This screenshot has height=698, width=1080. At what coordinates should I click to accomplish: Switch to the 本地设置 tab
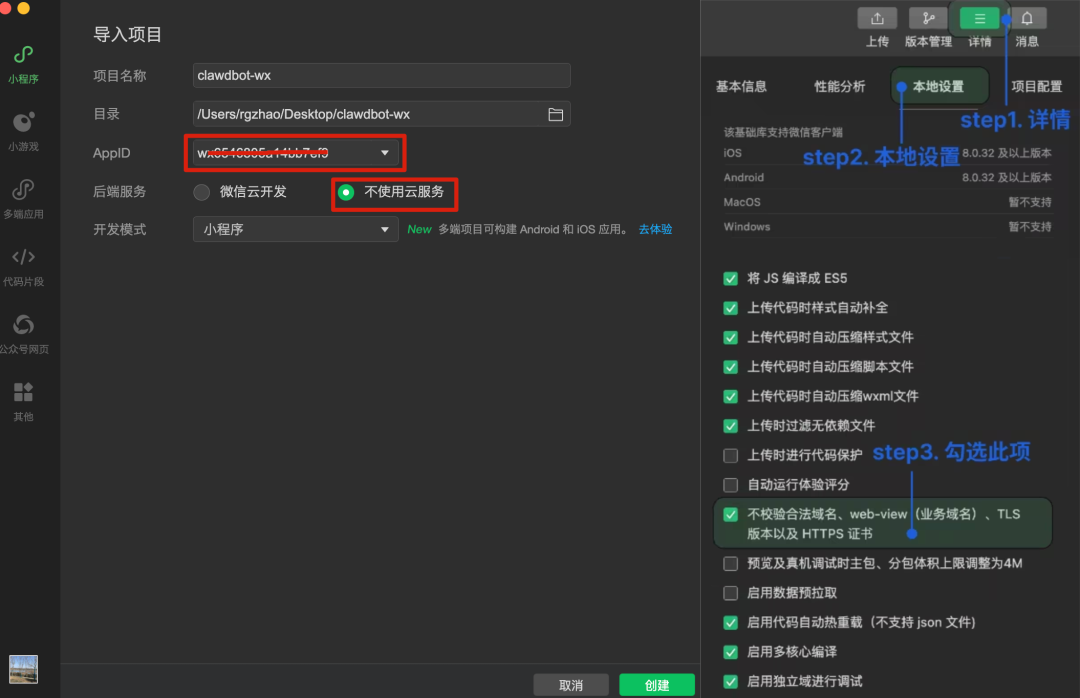[938, 87]
